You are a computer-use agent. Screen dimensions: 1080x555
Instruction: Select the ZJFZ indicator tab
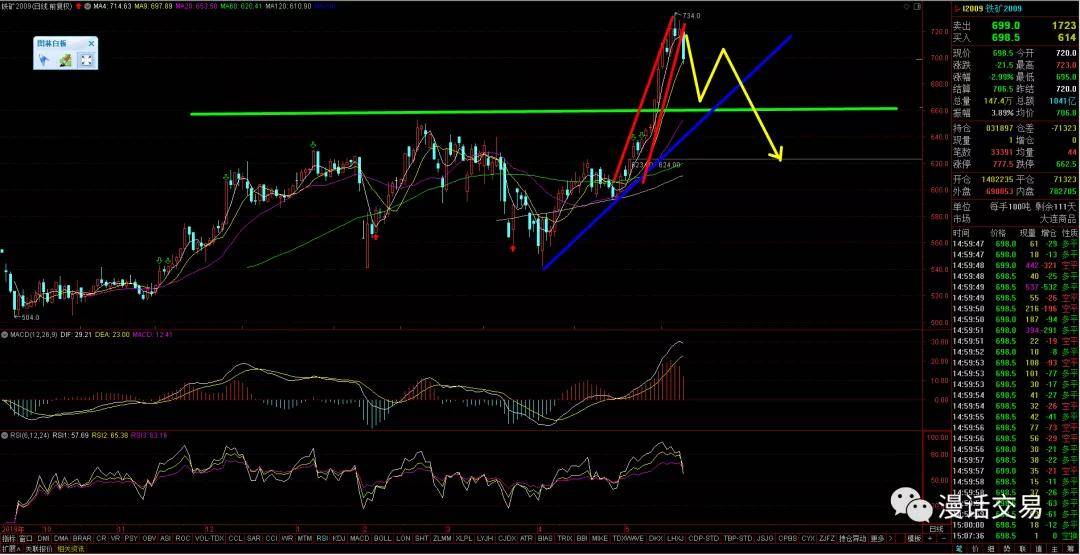(x=827, y=538)
